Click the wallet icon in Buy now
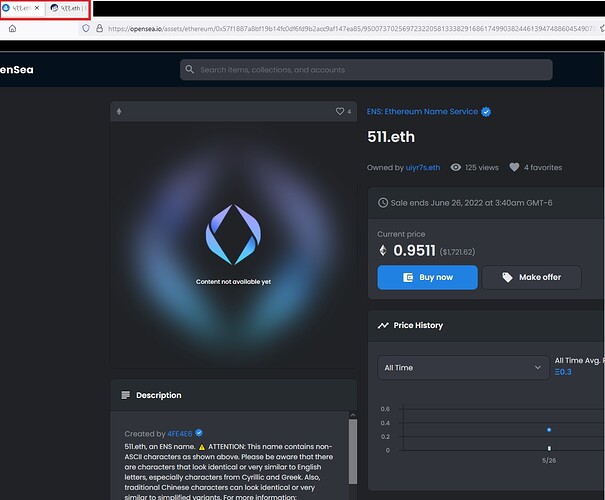The width and height of the screenshot is (605, 500). click(408, 277)
